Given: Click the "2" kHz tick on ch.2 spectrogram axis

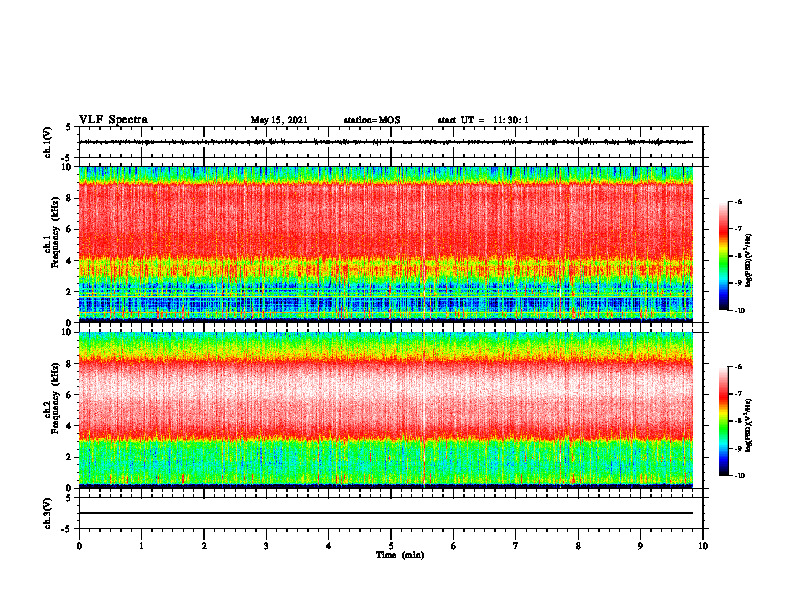Looking at the screenshot, I should [x=70, y=457].
